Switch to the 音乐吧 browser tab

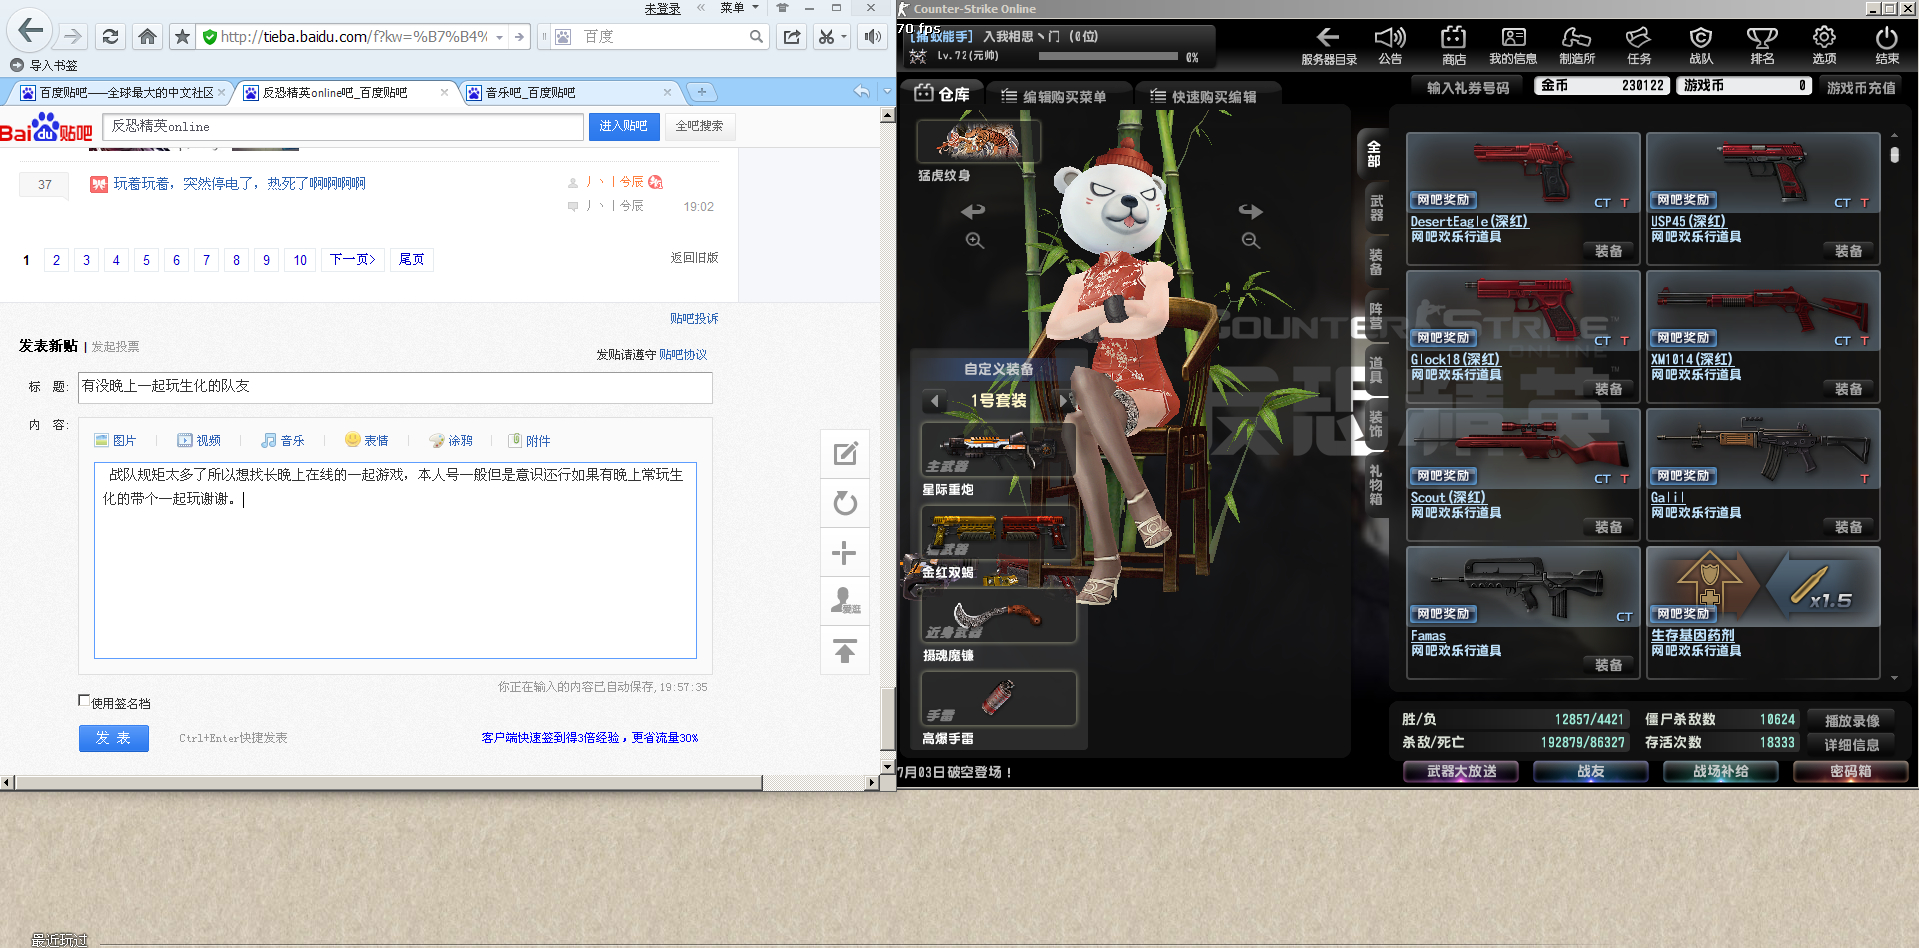(x=571, y=93)
